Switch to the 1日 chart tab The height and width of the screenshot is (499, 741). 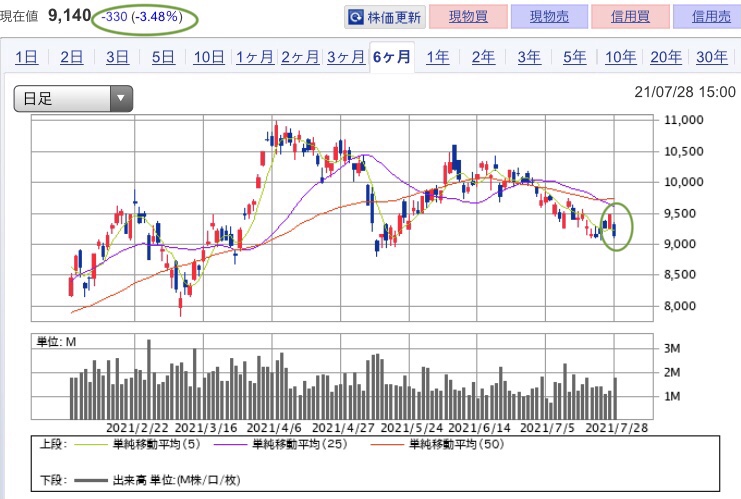click(27, 57)
